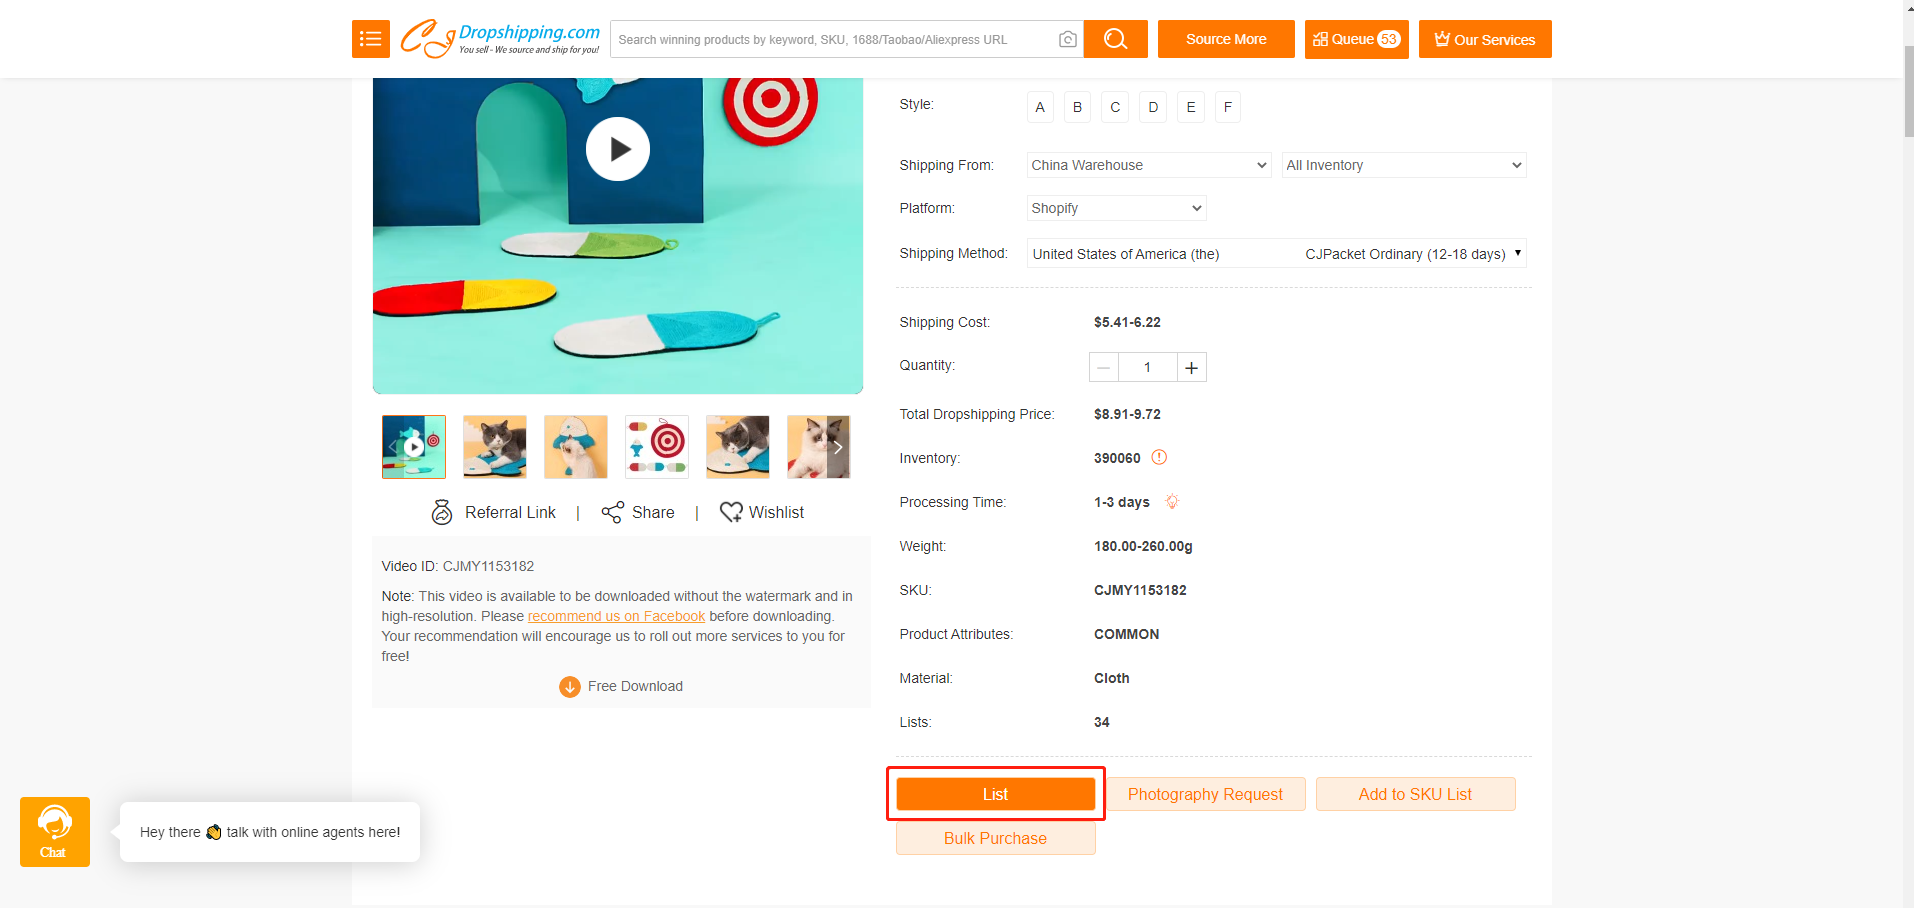Screen dimensions: 1914x908
Task: Select the target and mats thumbnail
Action: coord(657,447)
